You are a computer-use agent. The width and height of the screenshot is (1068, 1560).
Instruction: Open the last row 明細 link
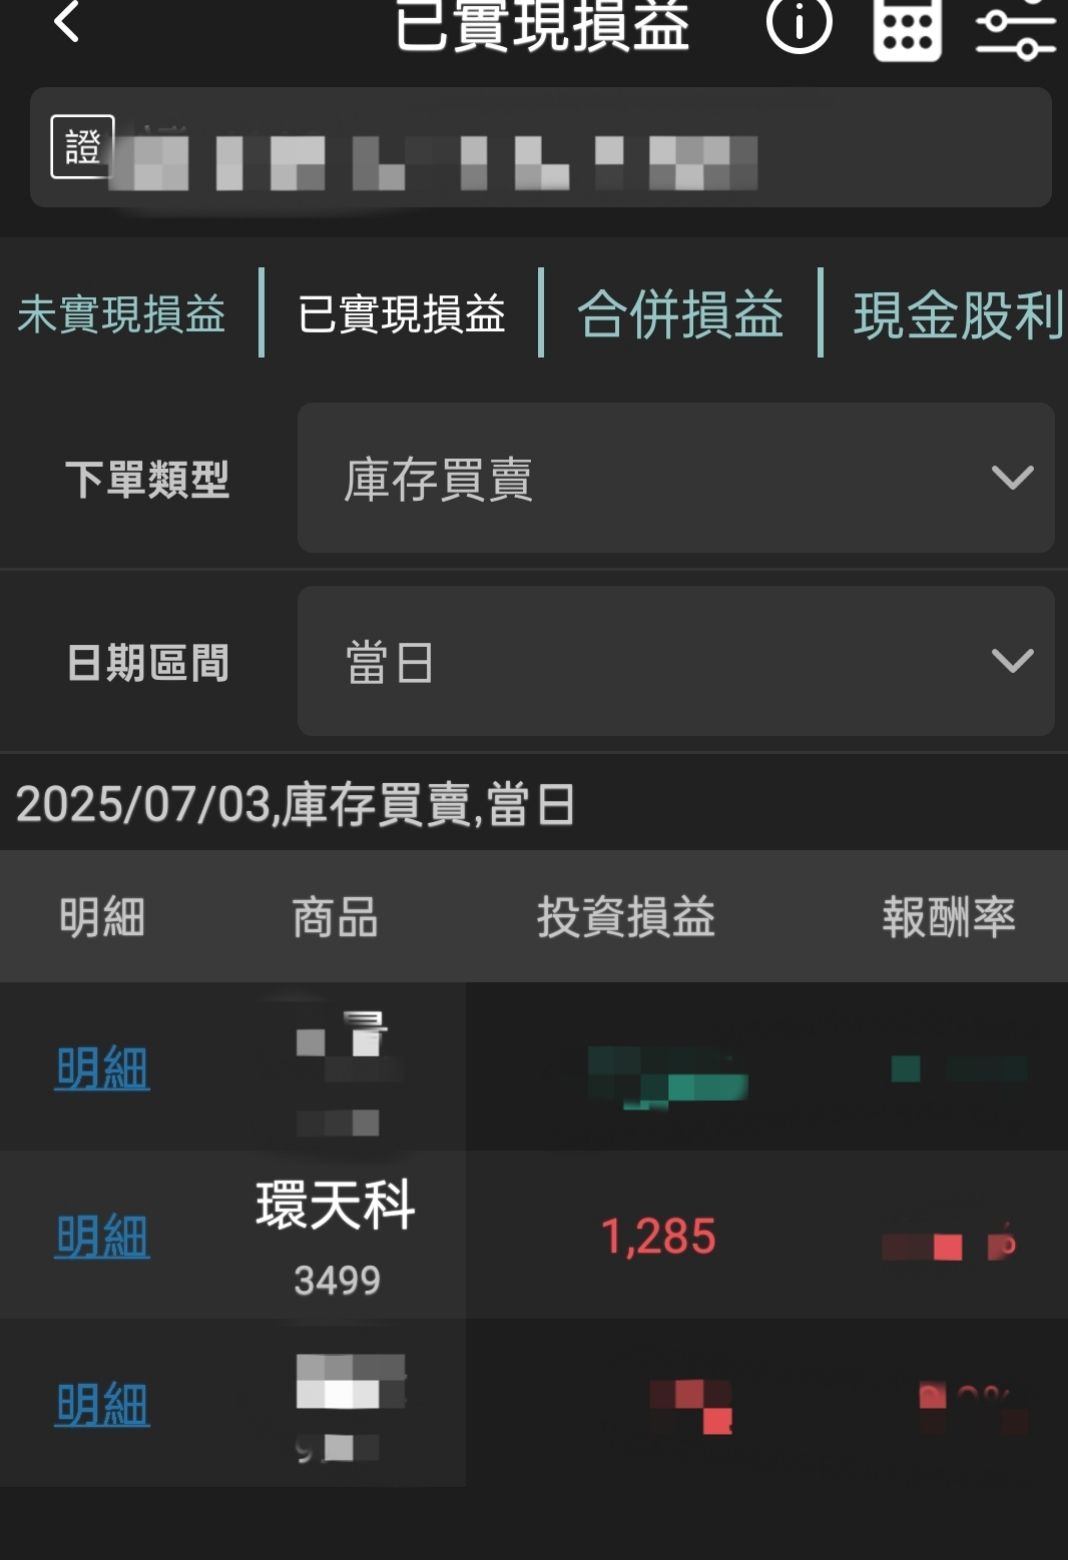(102, 1404)
